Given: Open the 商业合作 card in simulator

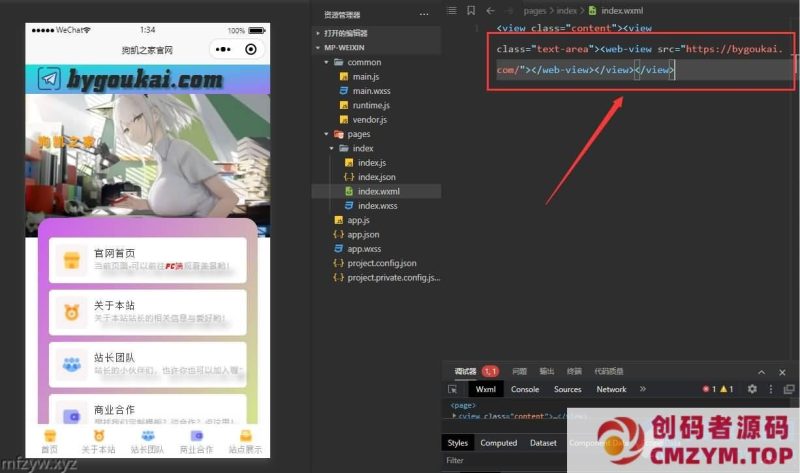Looking at the screenshot, I should pyautogui.click(x=147, y=409).
